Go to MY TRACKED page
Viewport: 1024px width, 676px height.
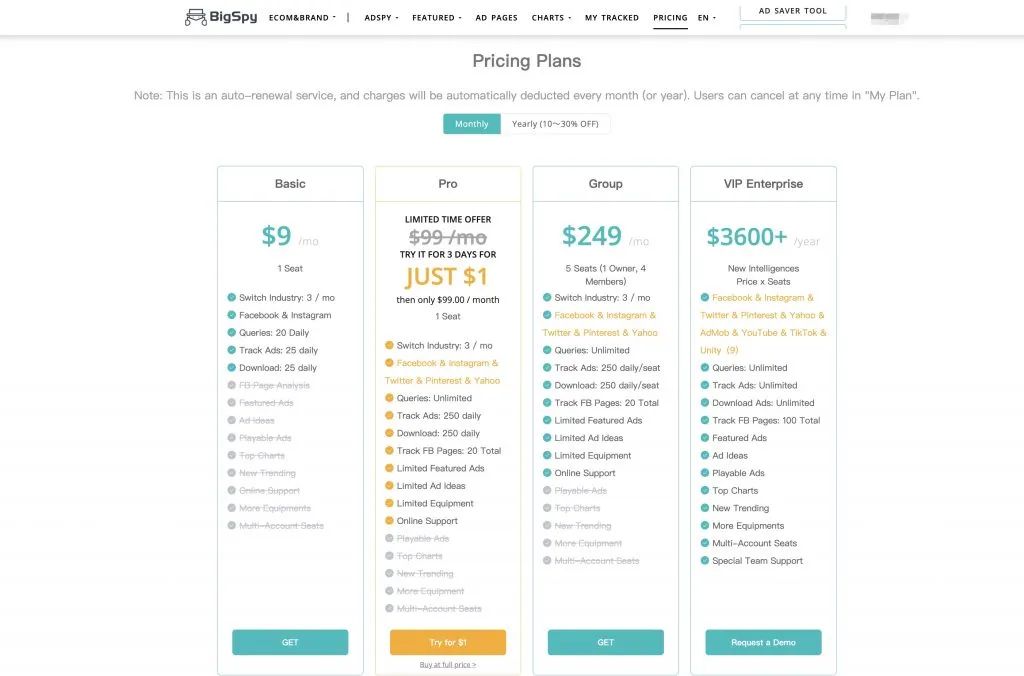click(611, 17)
